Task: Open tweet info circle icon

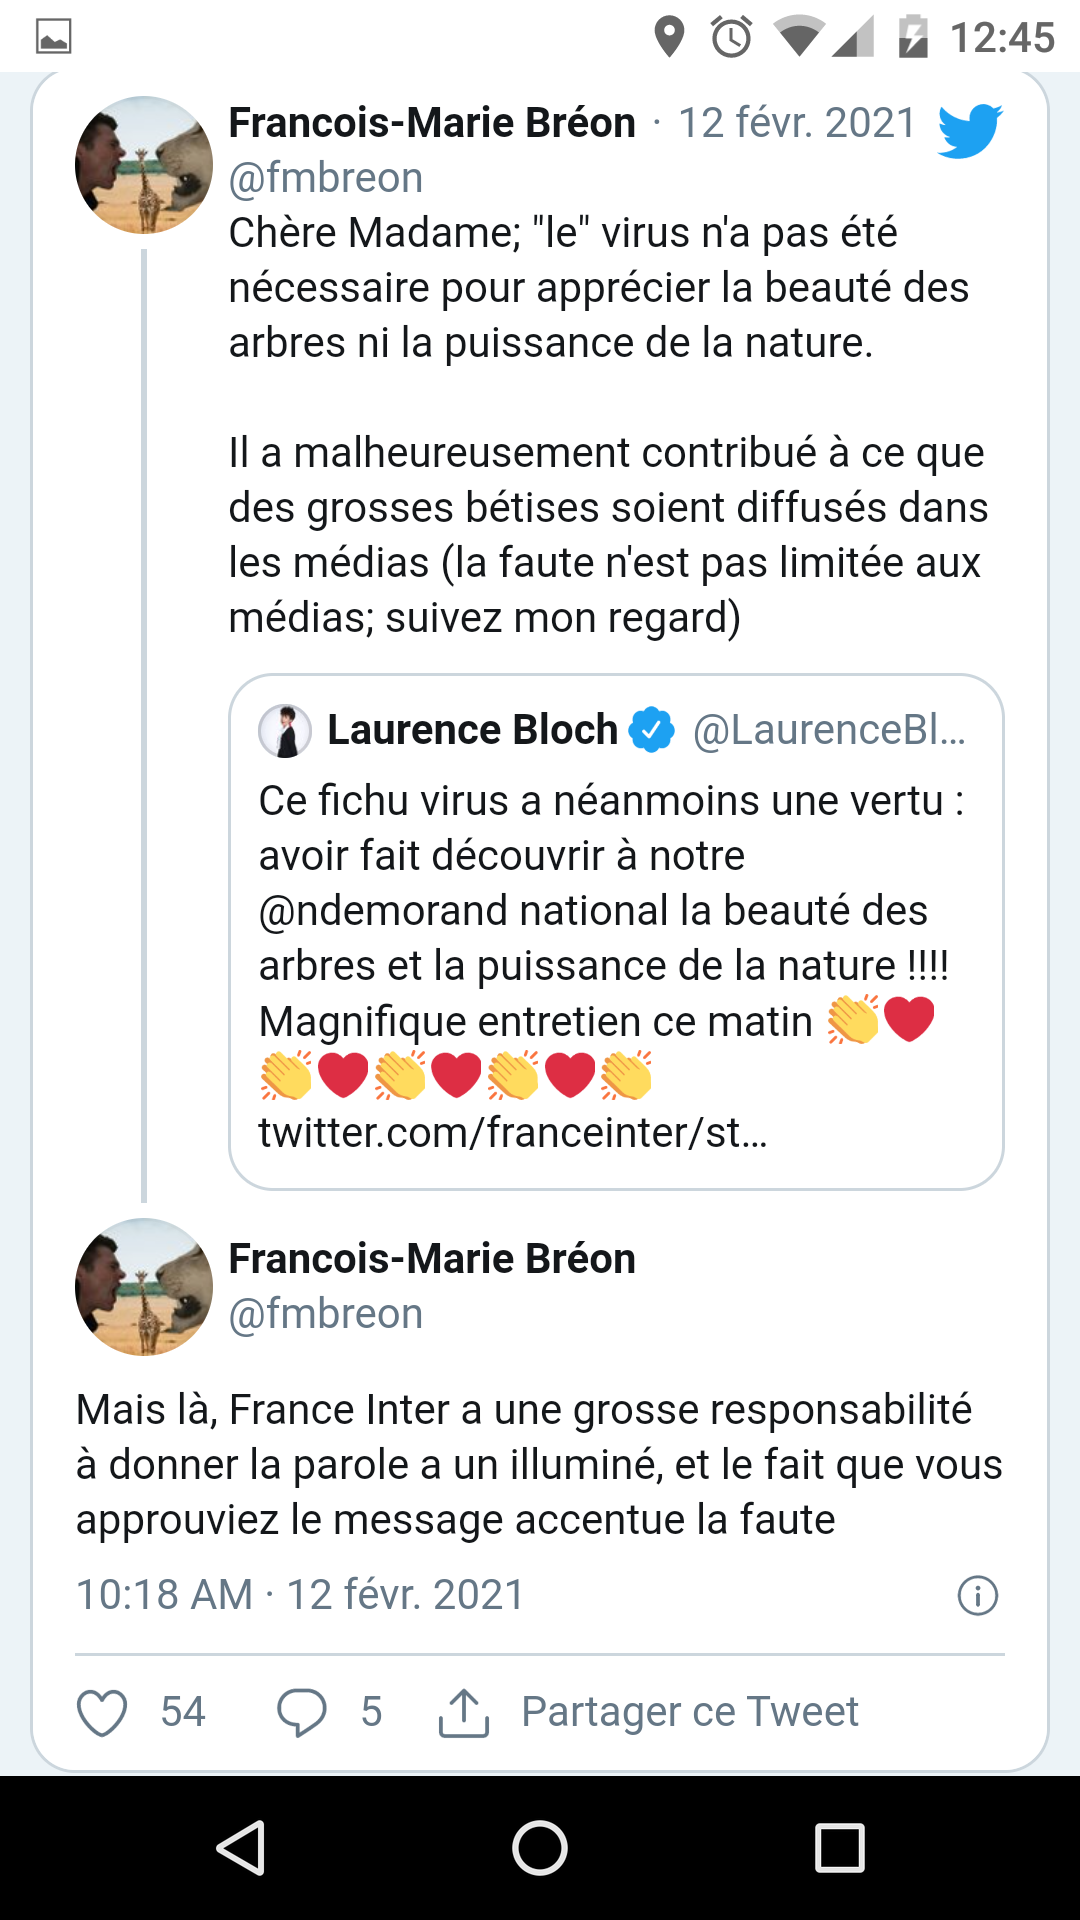Action: pos(977,1595)
